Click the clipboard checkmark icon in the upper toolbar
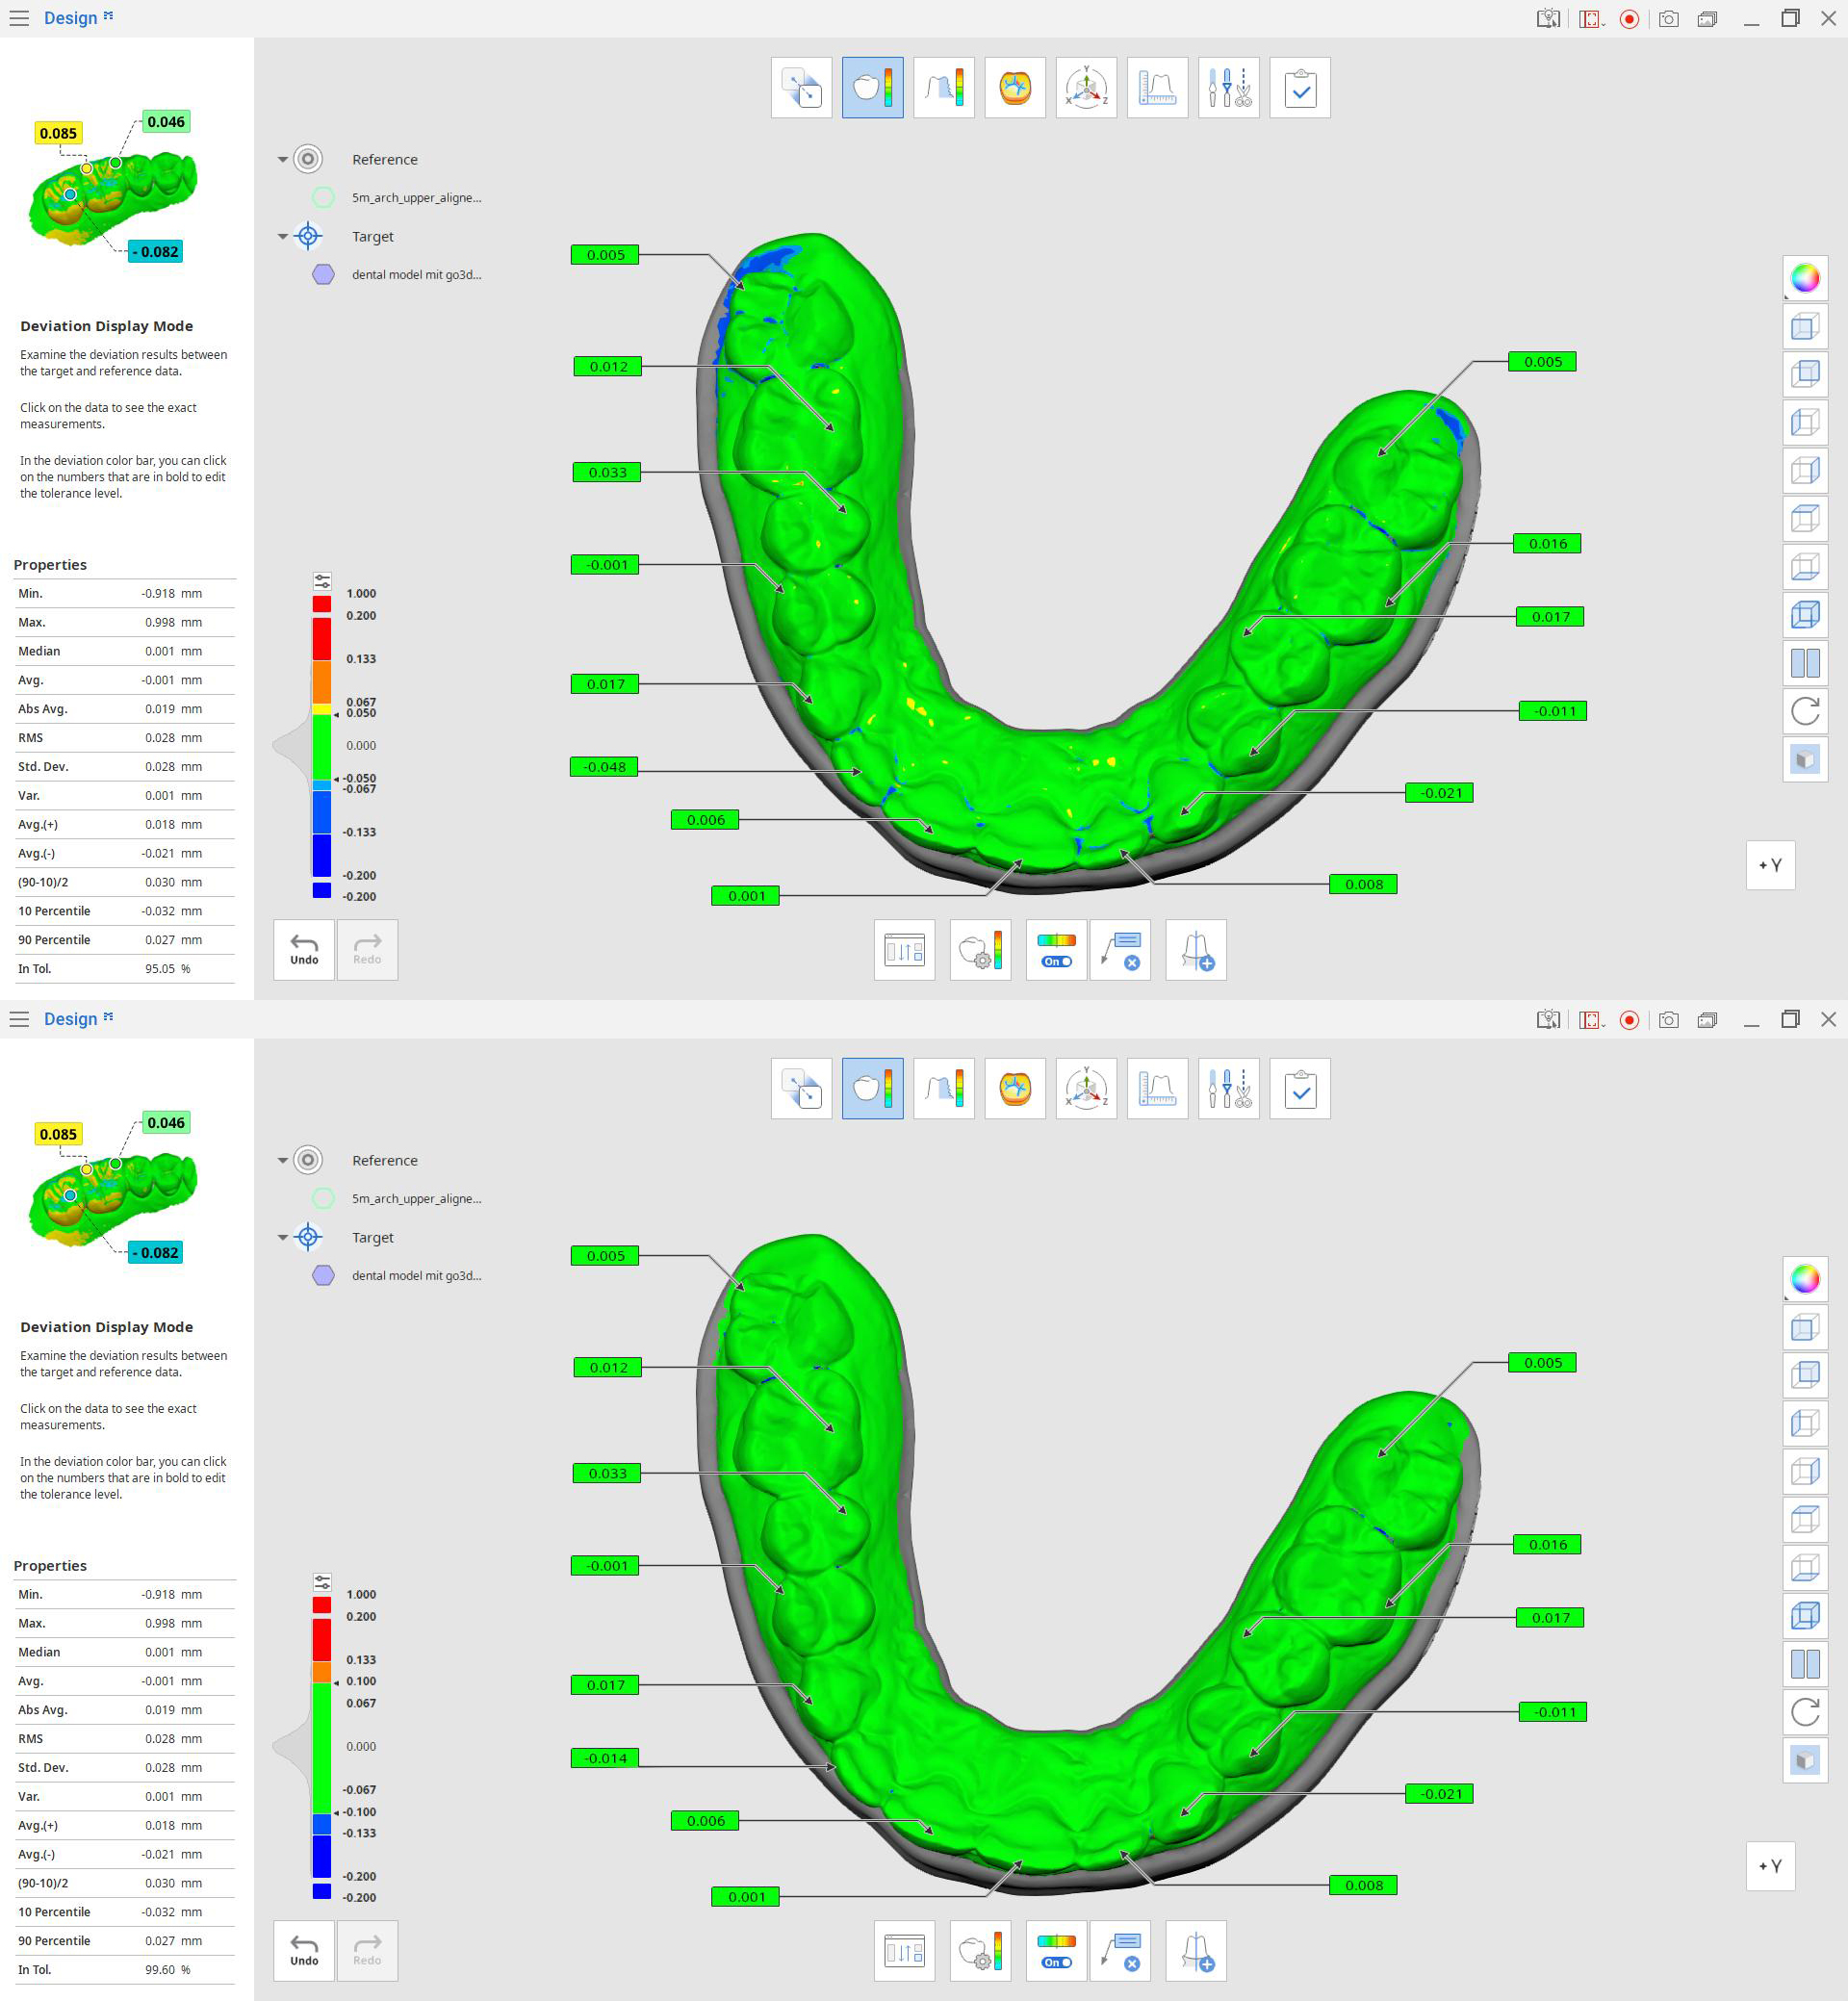1848x2001 pixels. 1299,88
